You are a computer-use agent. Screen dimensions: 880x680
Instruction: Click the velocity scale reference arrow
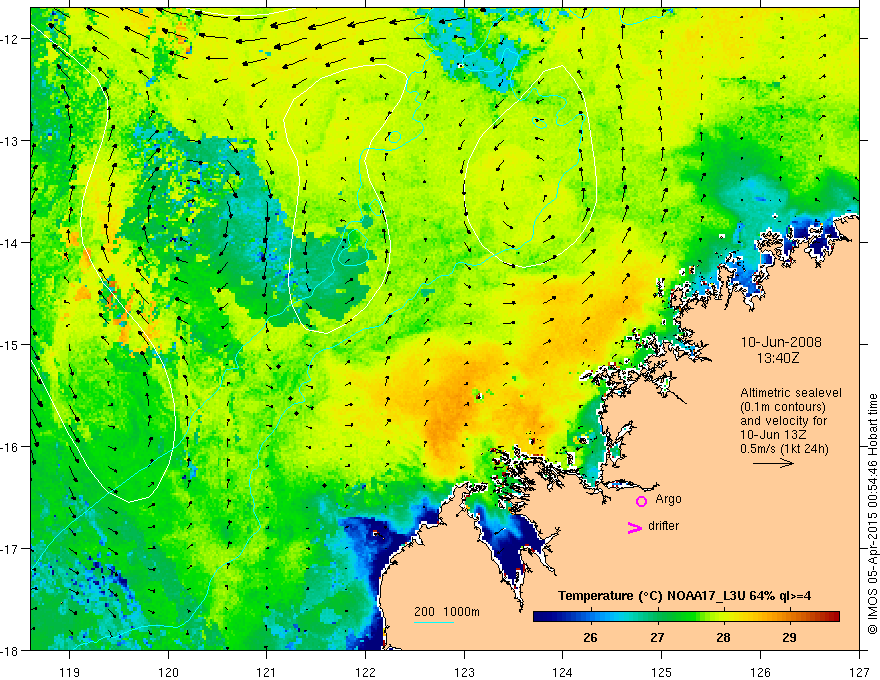tap(773, 463)
